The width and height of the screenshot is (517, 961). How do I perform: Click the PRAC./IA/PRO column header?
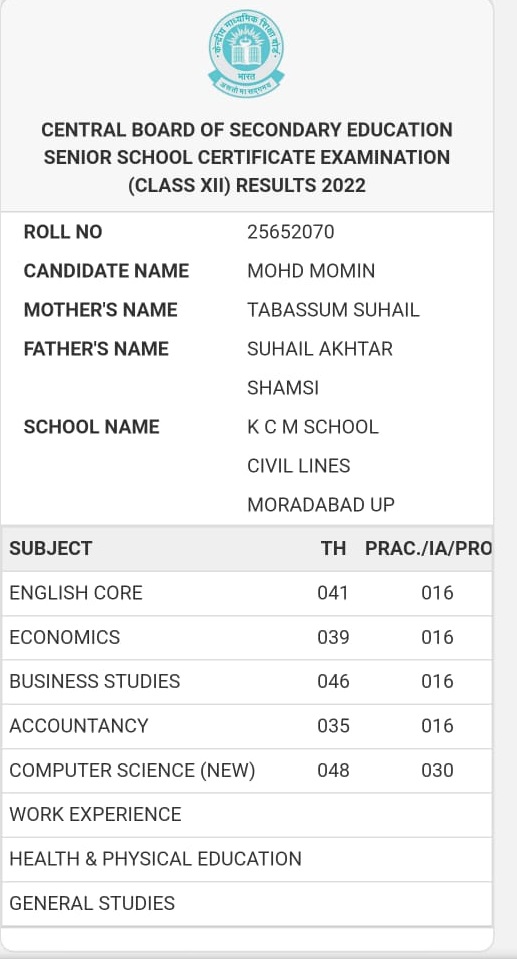428,548
